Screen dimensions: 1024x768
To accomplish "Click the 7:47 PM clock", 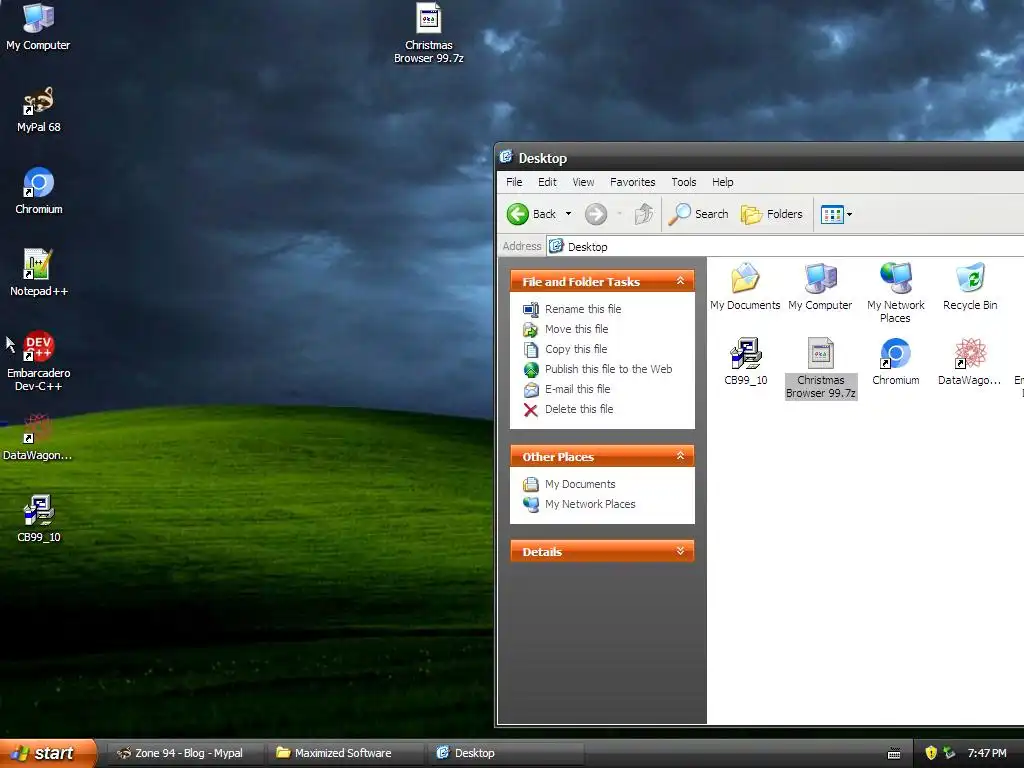I will [987, 753].
